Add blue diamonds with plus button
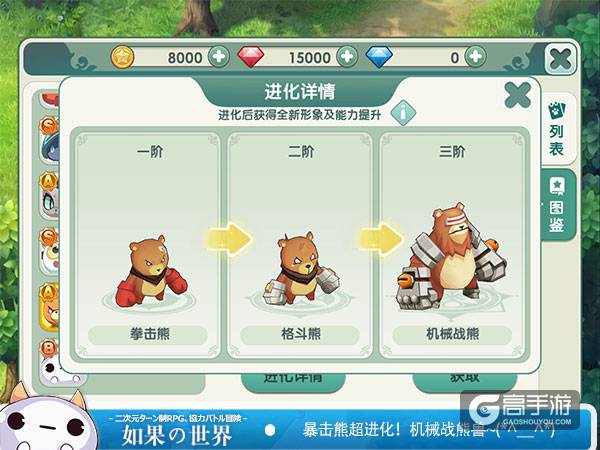The height and width of the screenshot is (450, 600). click(x=475, y=57)
